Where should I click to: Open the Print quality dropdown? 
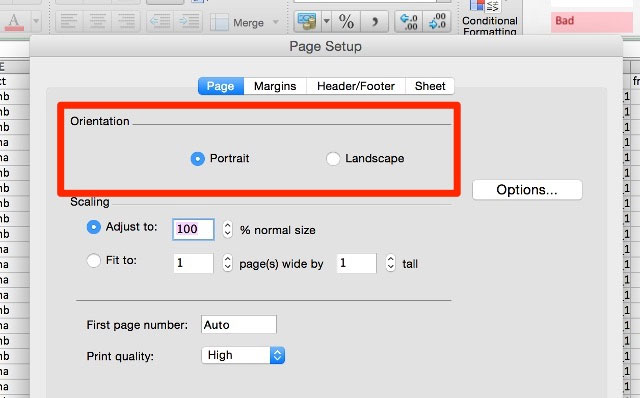(243, 355)
